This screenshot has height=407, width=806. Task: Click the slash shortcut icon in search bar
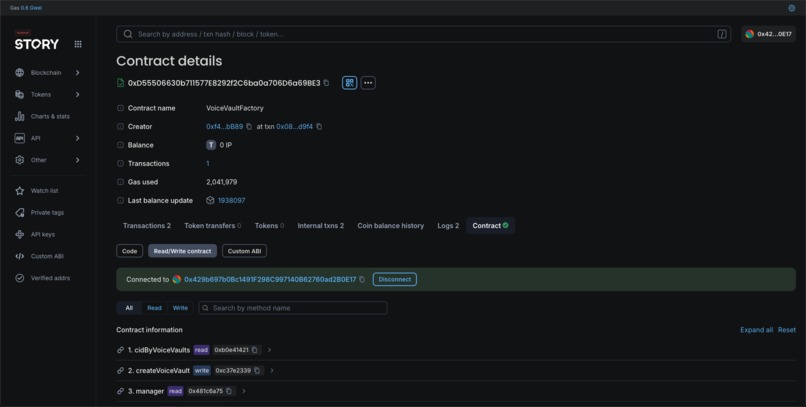point(722,34)
